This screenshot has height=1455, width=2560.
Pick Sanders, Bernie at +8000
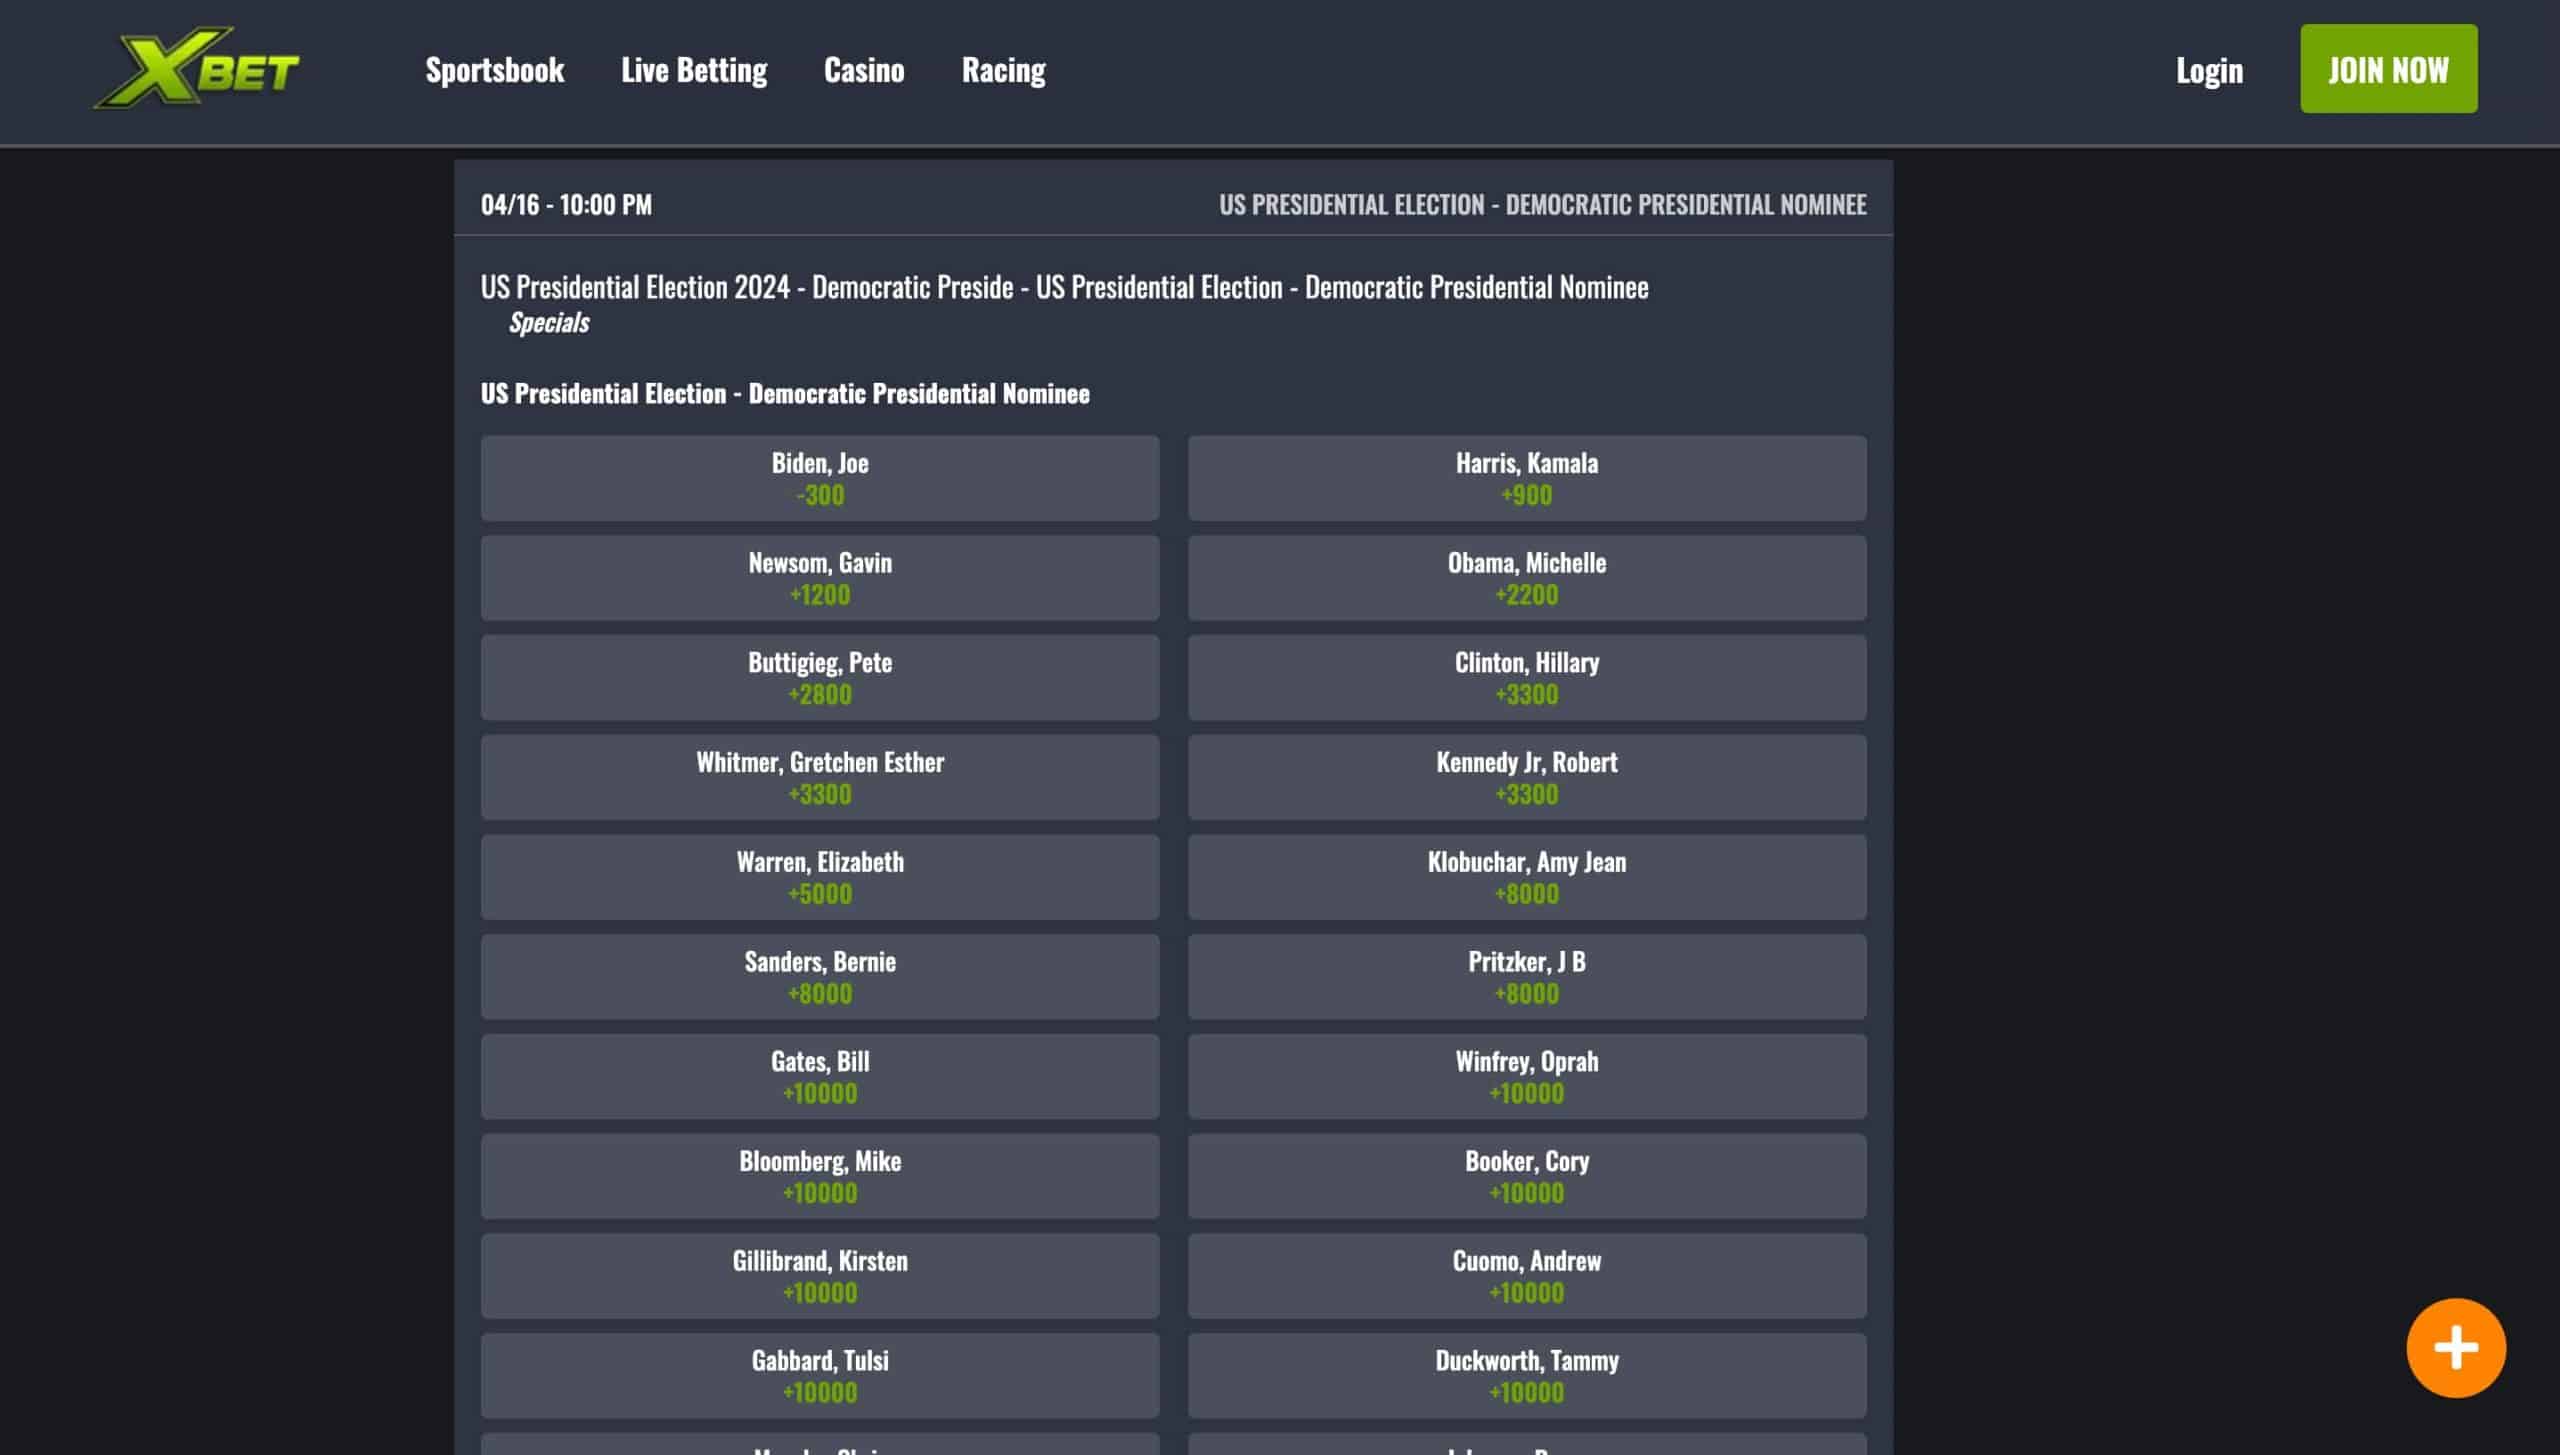820,977
